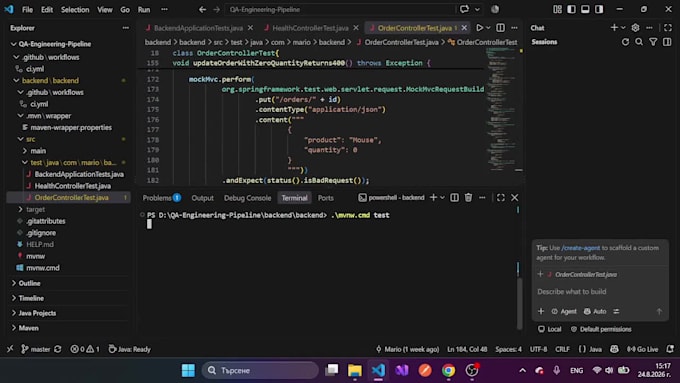Switch to Output panel tab

(203, 198)
